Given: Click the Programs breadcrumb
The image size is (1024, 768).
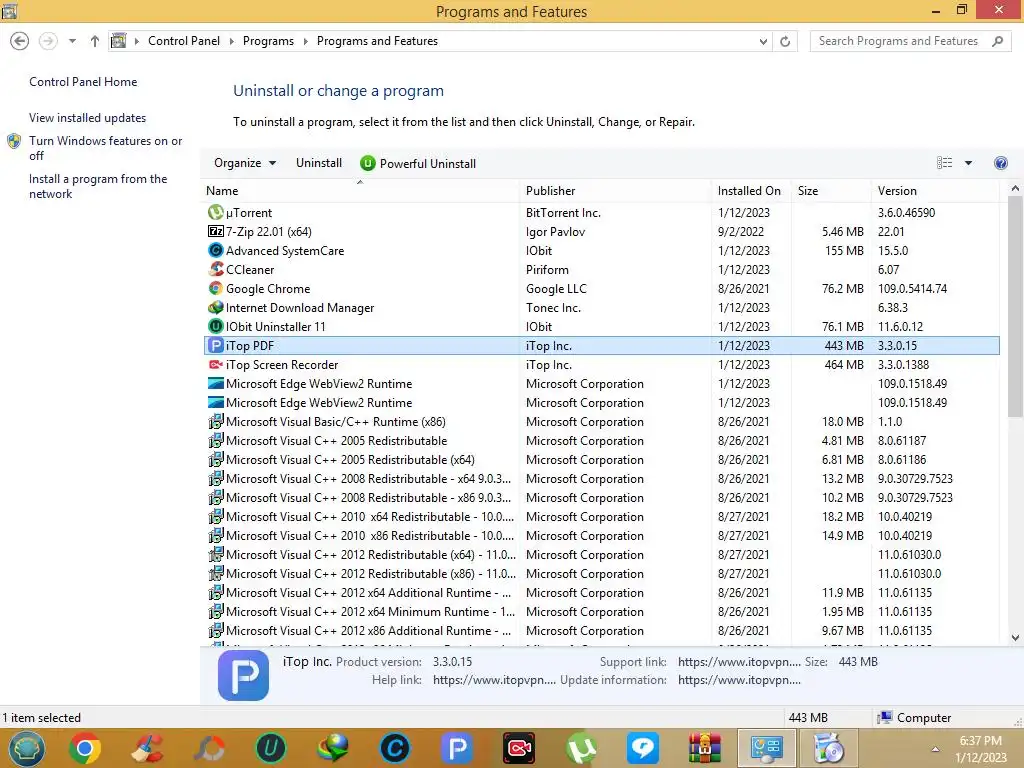Looking at the screenshot, I should tap(268, 40).
